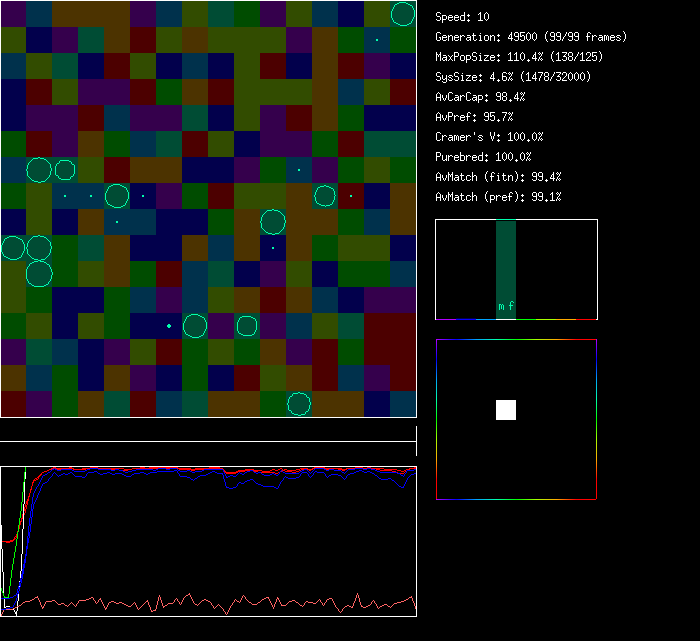Click the circle touching the grid's left edge
Screen dimensions: 700x641
(x=13, y=248)
